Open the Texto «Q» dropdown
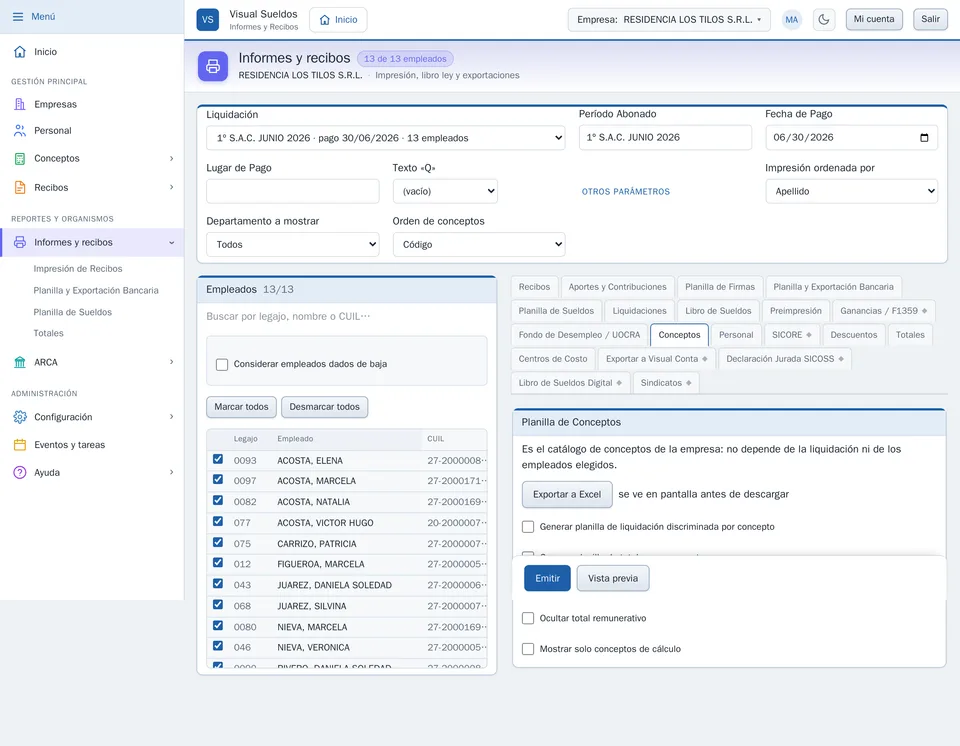This screenshot has height=746, width=960. (445, 191)
